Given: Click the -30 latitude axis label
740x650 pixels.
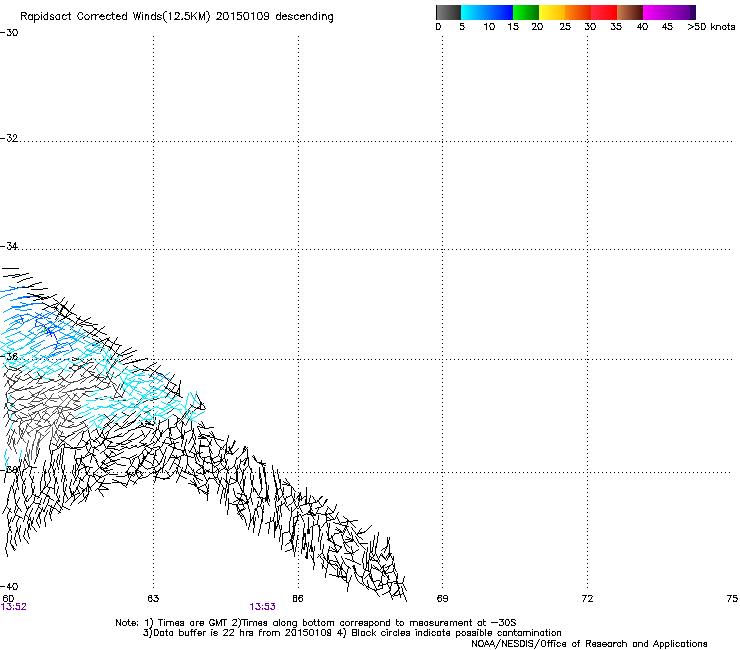Looking at the screenshot, I should point(9,33).
